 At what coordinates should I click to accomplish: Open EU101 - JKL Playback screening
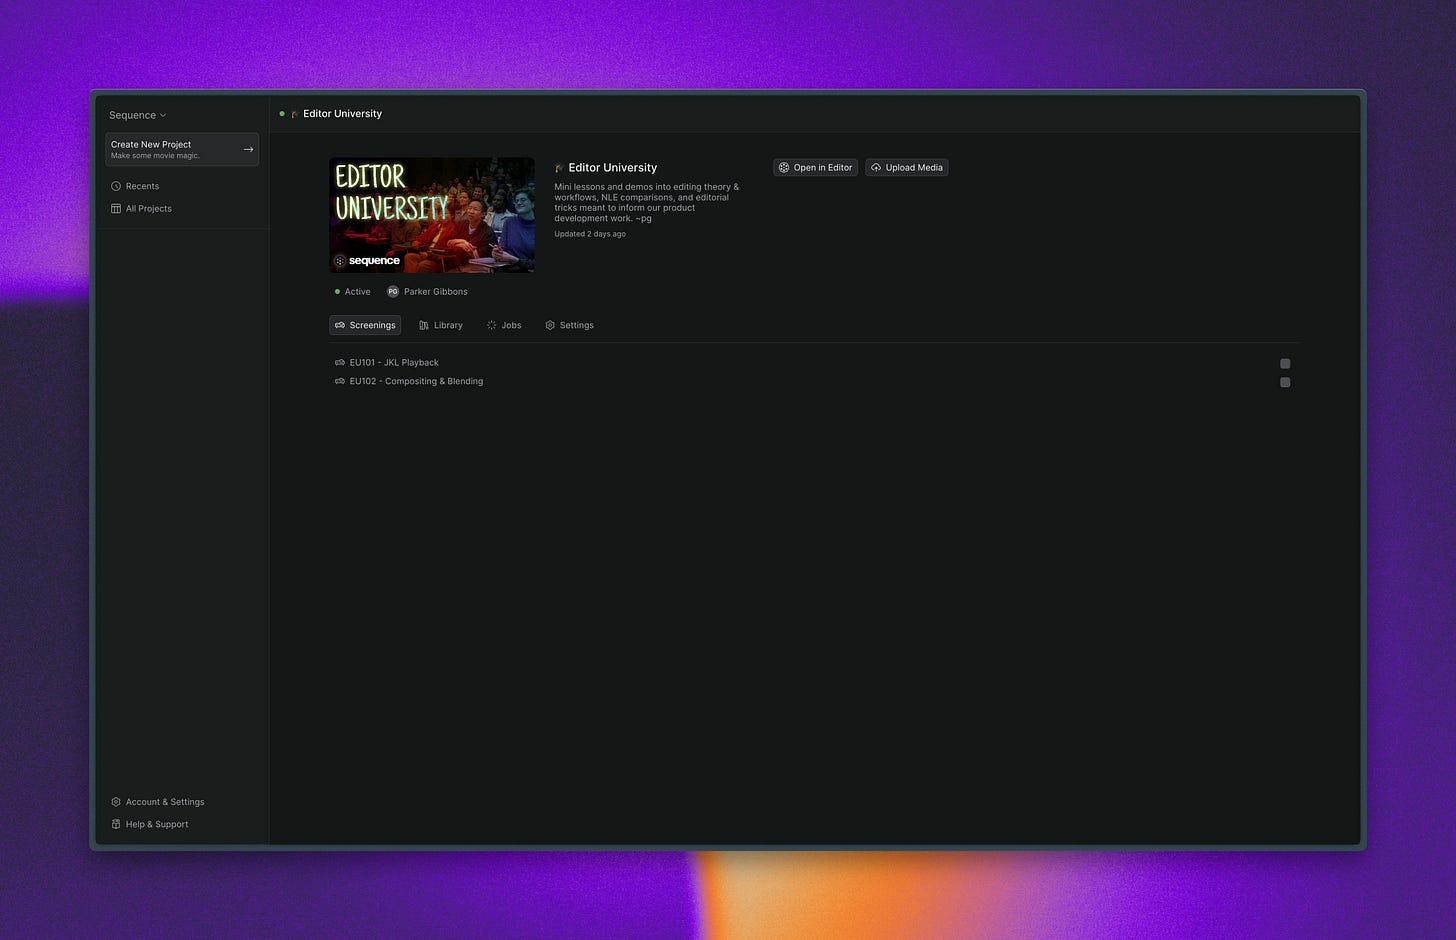coord(394,363)
